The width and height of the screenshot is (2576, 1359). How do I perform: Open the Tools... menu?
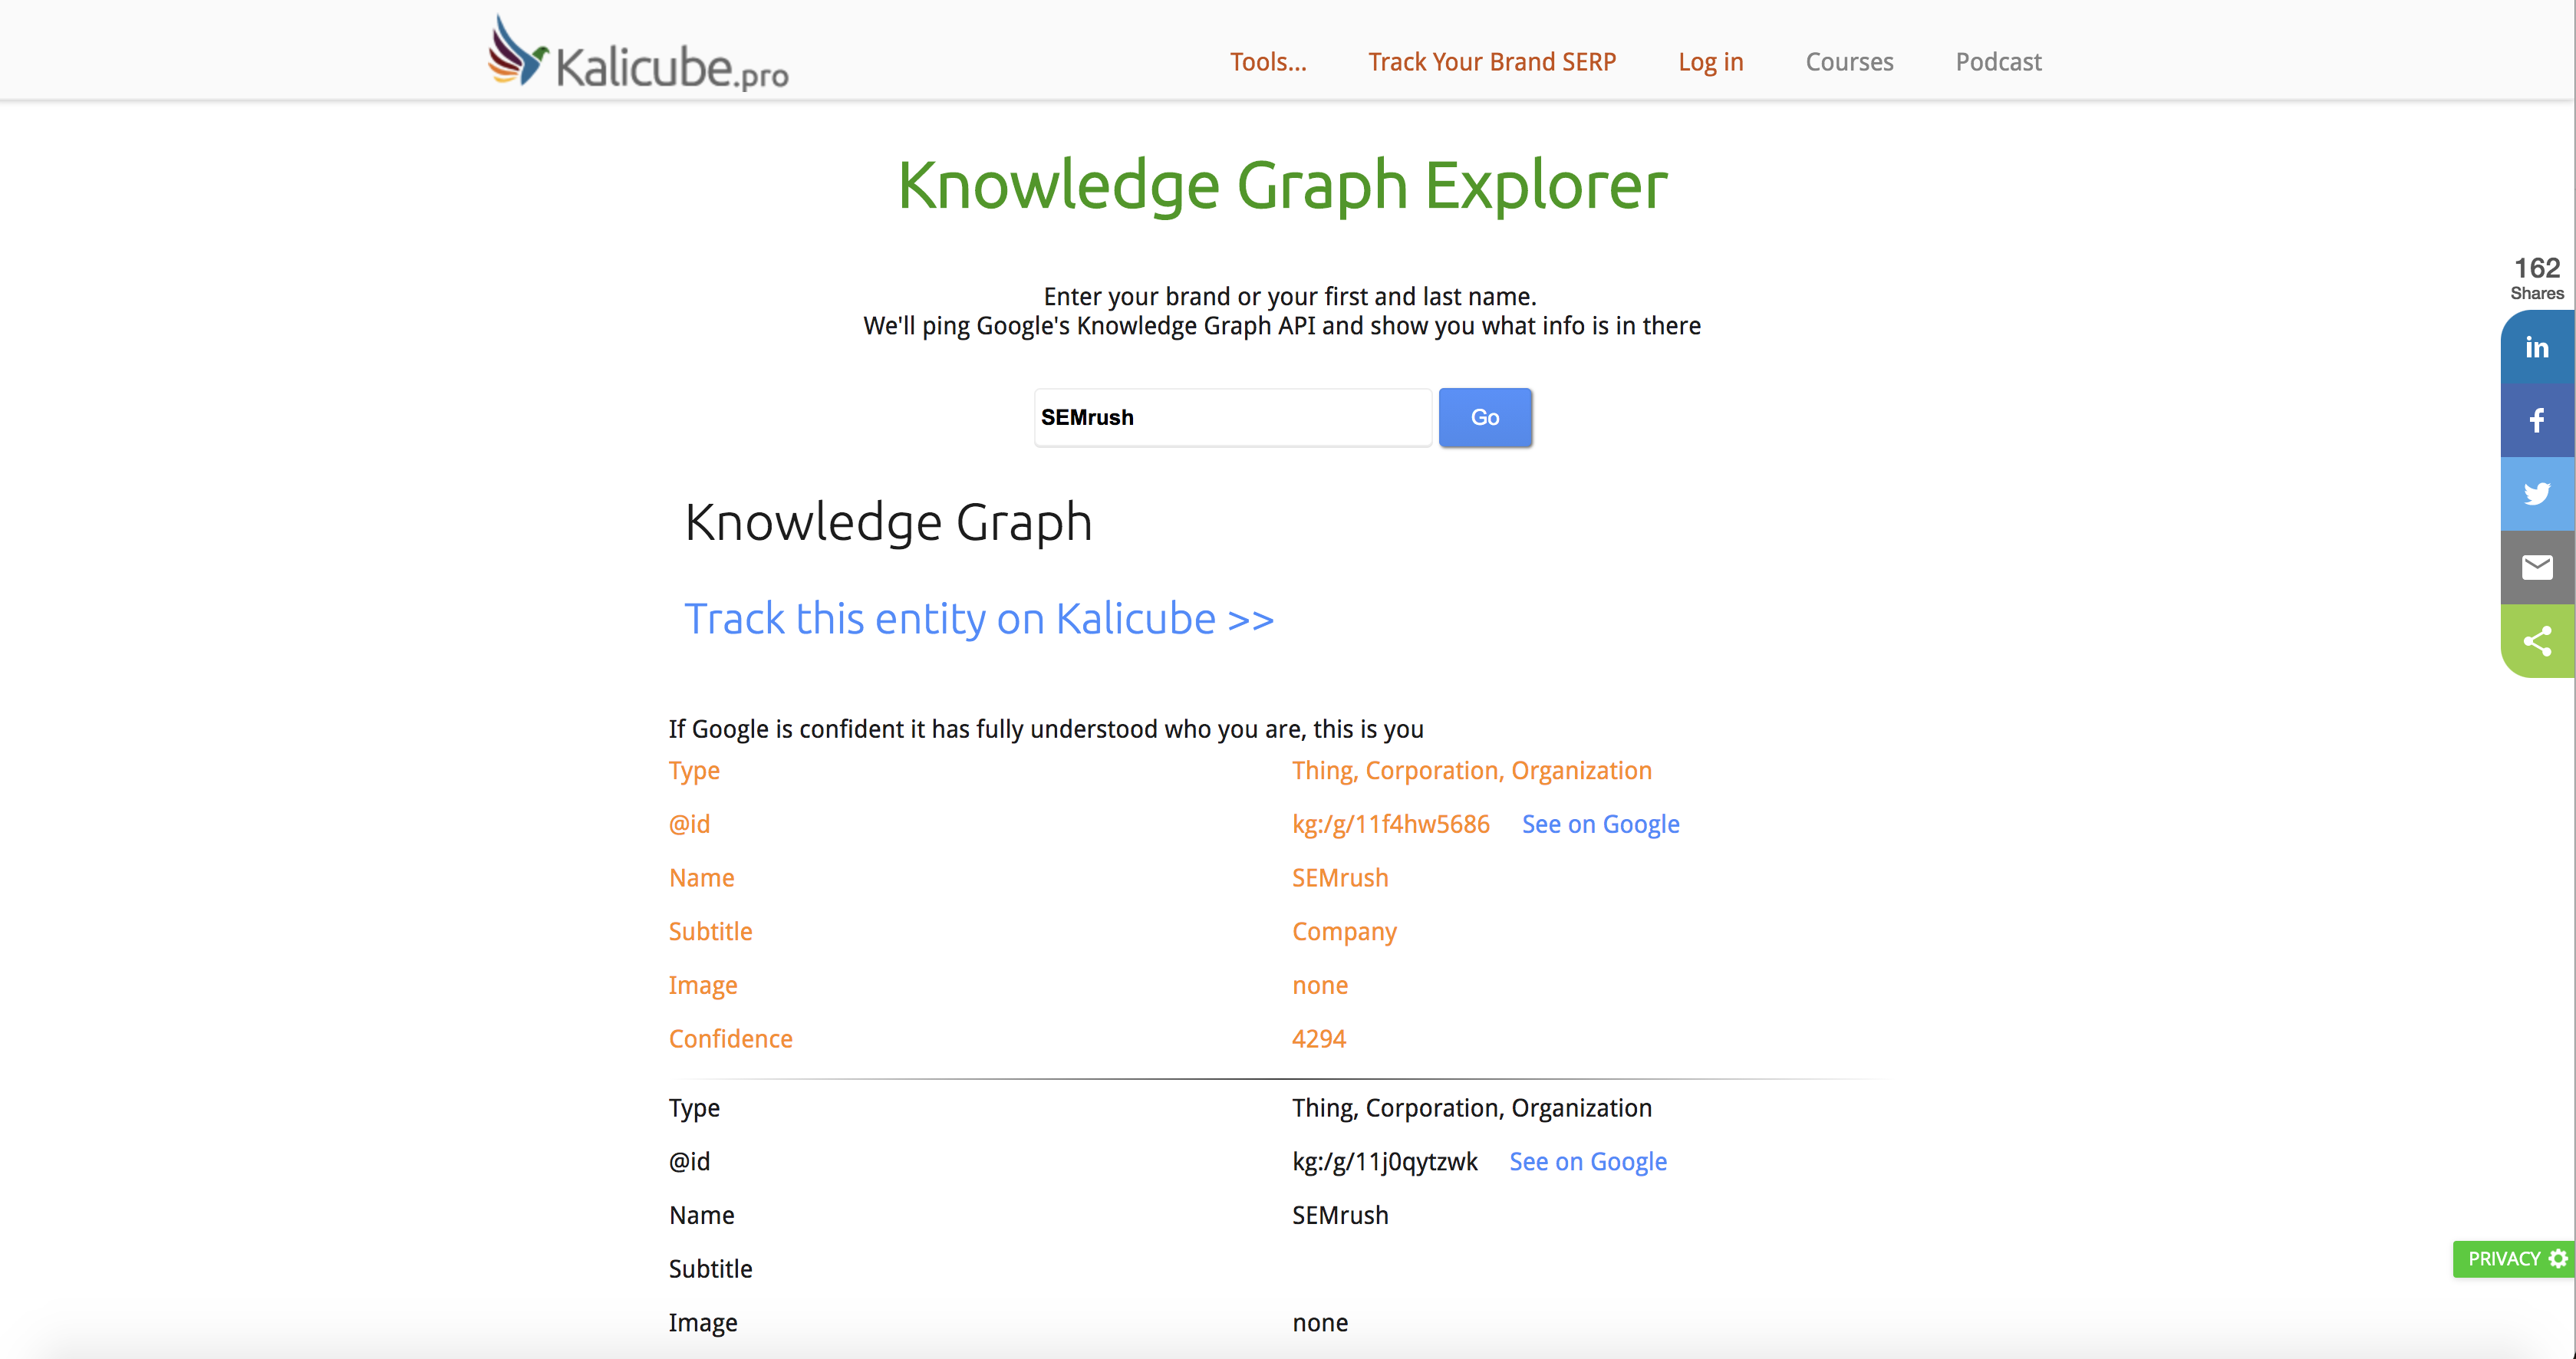[x=1268, y=62]
